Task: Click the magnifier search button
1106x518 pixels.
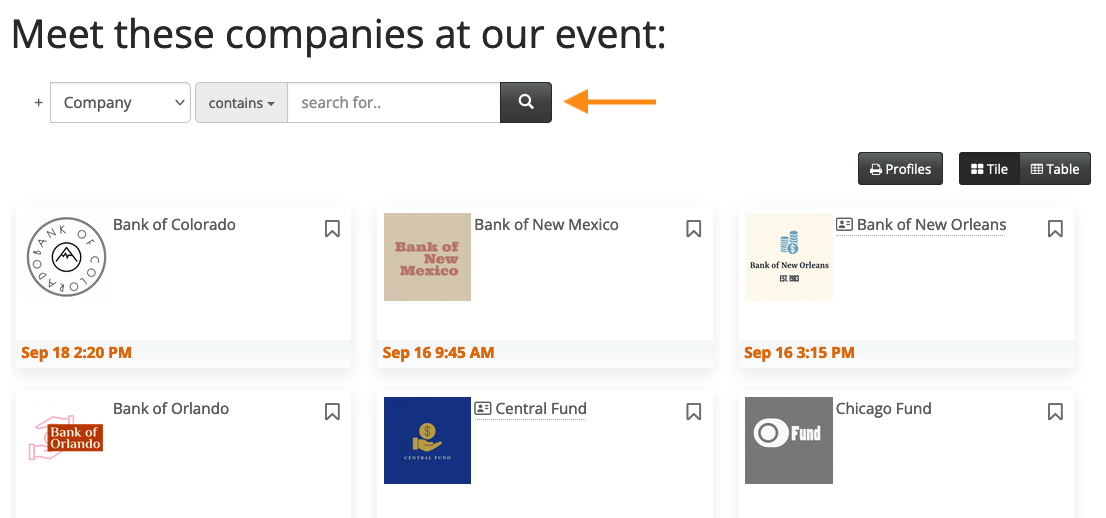Action: pyautogui.click(x=526, y=102)
